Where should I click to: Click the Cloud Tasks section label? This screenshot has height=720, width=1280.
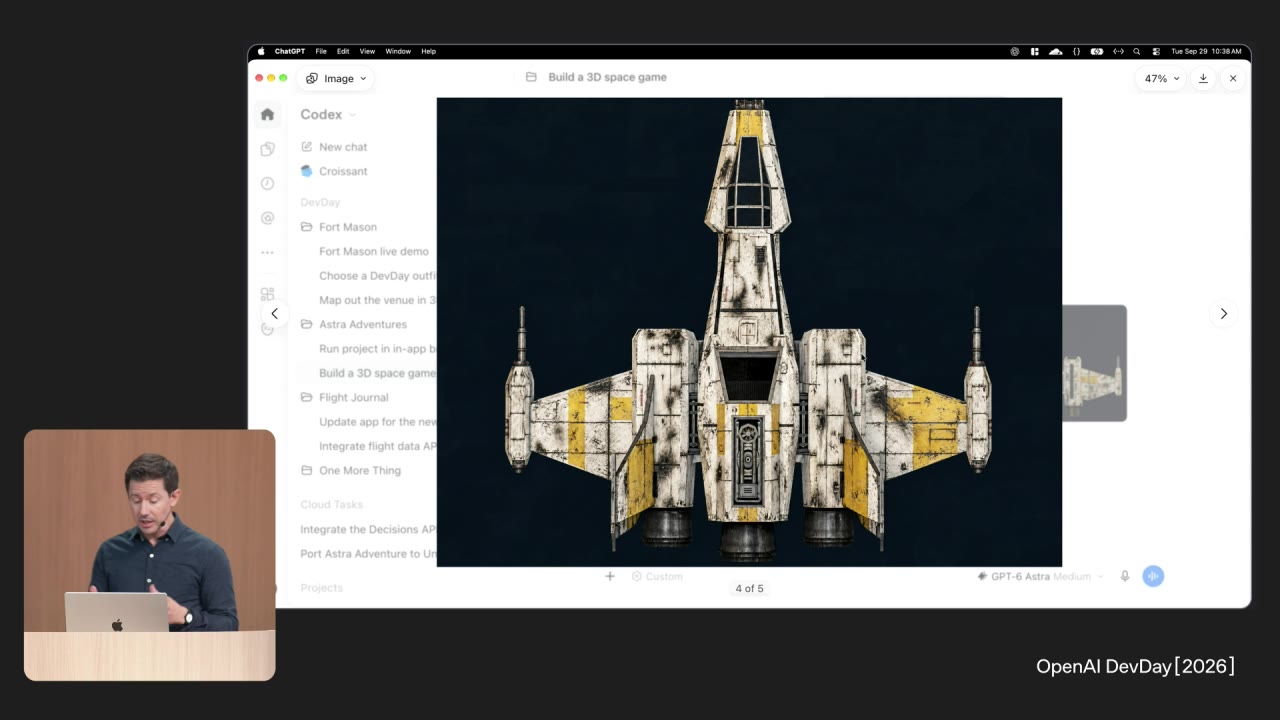331,504
